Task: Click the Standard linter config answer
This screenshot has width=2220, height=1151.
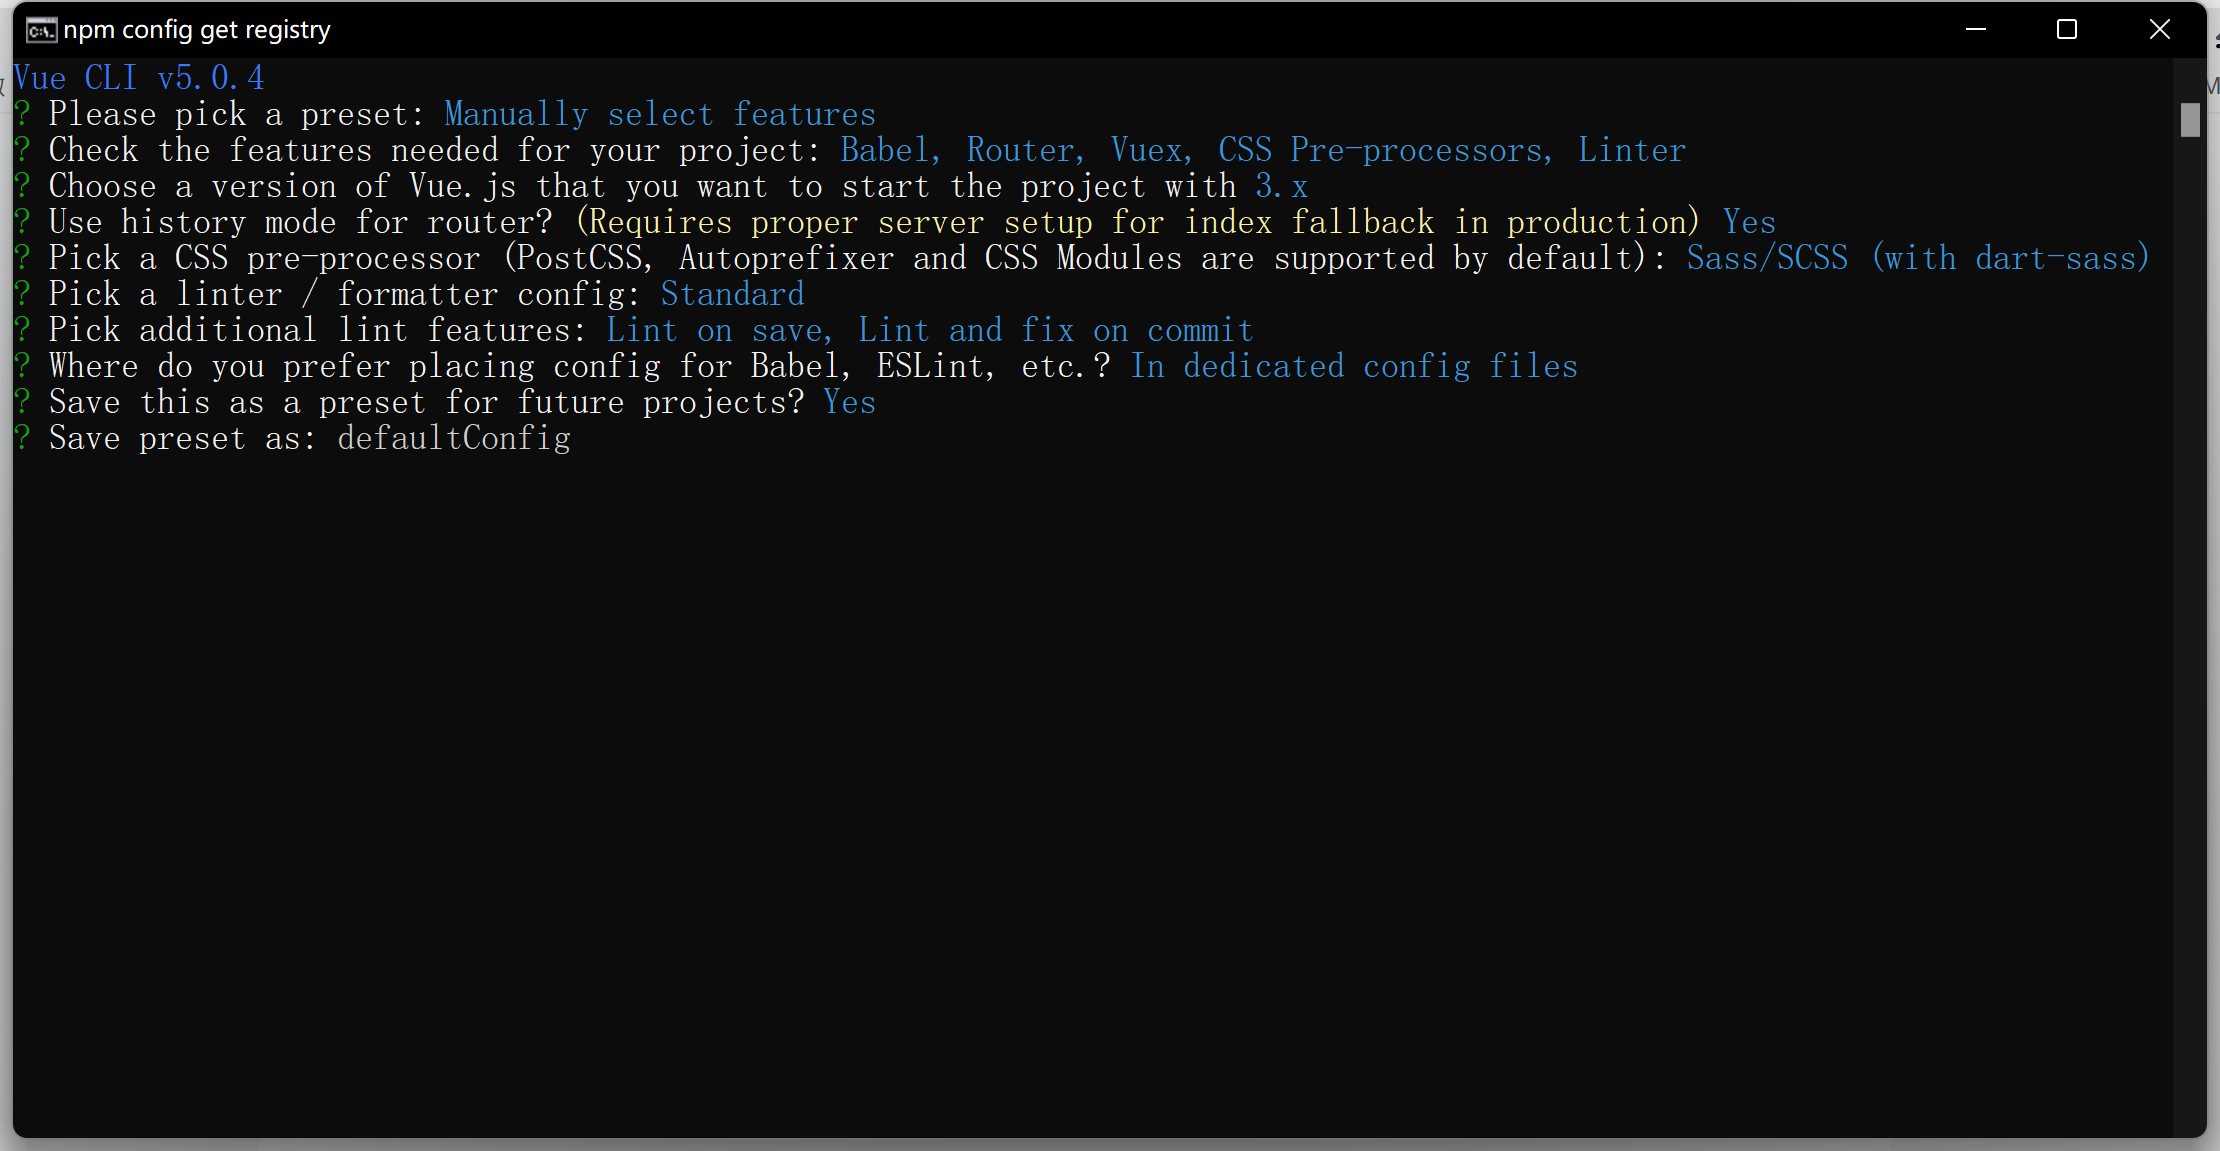Action: coord(732,293)
